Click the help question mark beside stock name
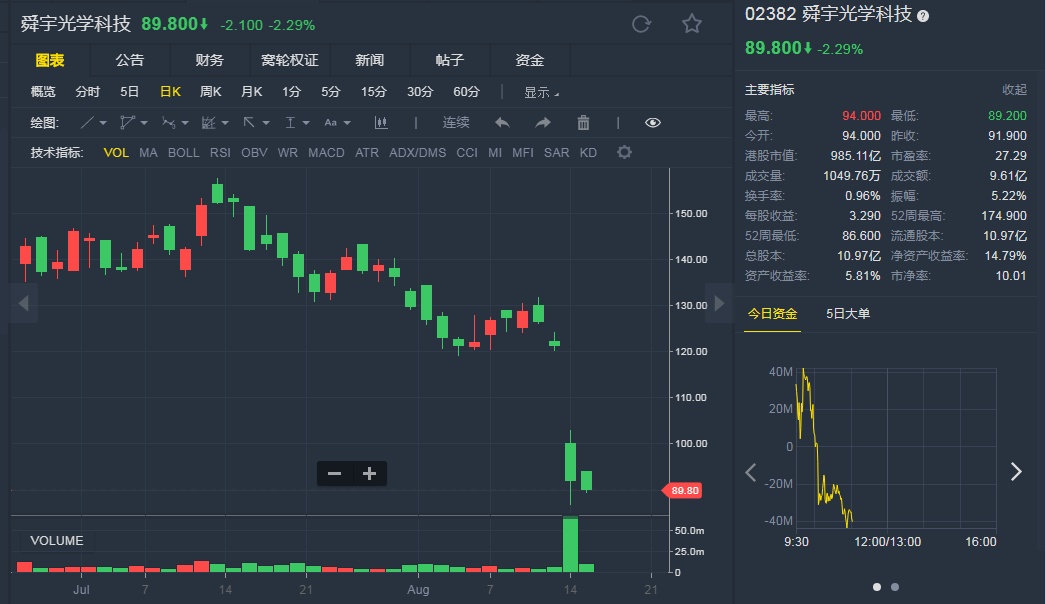Screen dimensions: 1046x604 pos(923,16)
